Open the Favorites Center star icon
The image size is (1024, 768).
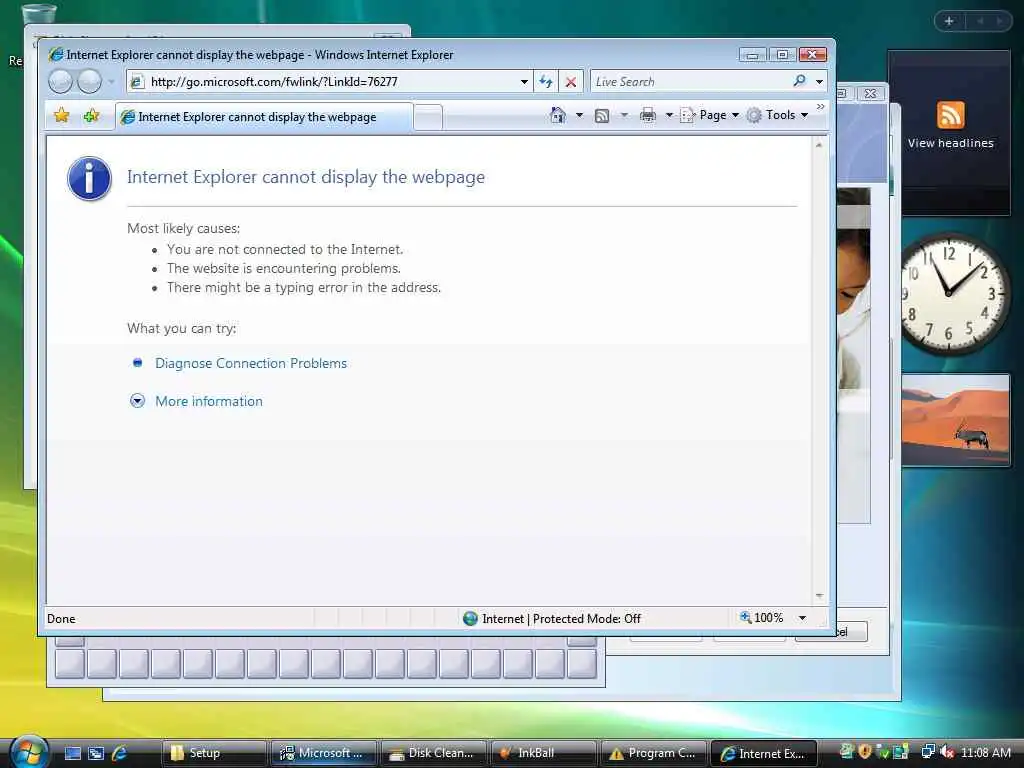61,116
